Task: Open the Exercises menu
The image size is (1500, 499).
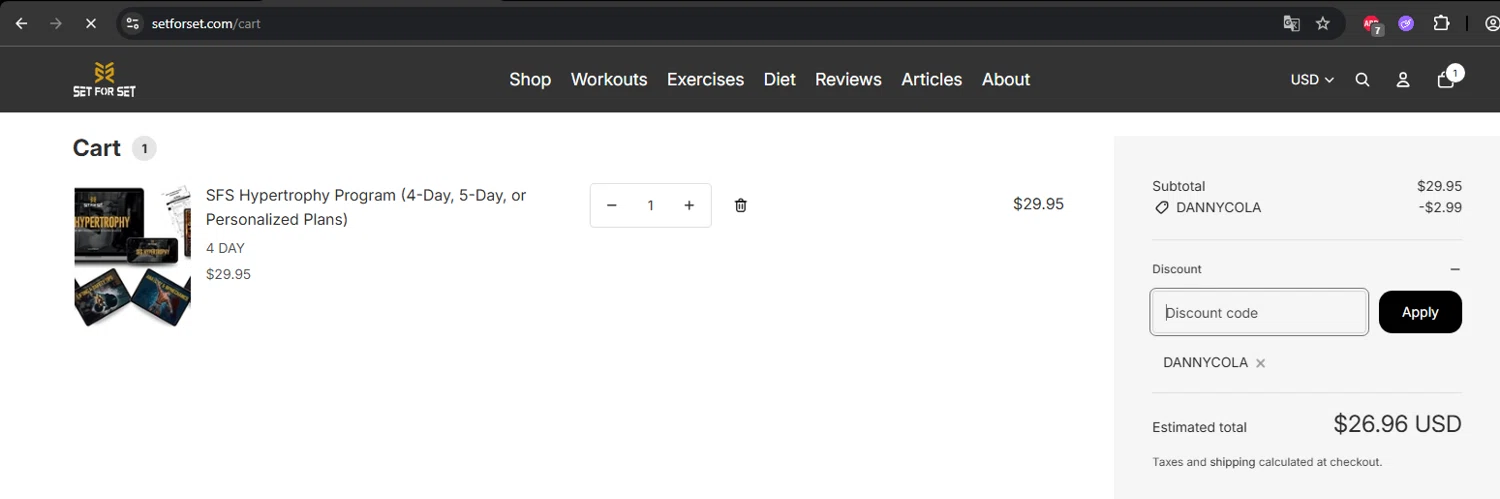Action: [705, 79]
